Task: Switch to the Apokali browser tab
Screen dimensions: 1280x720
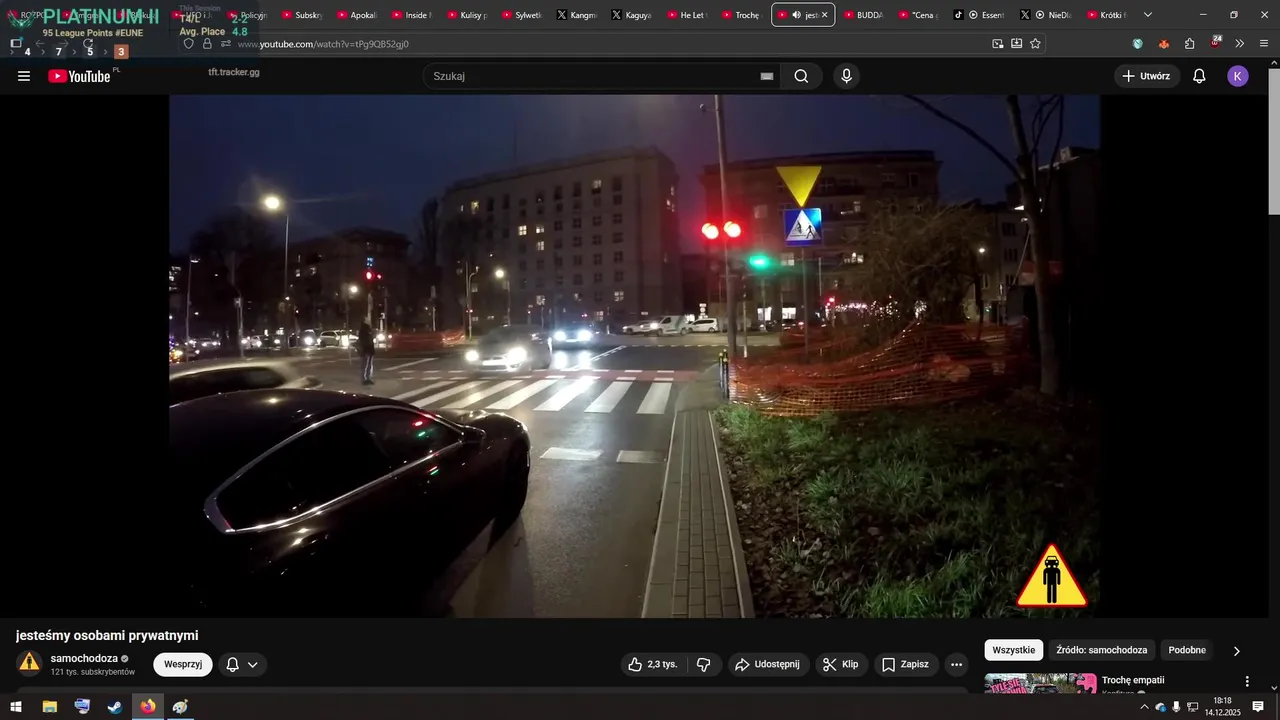Action: pos(356,15)
